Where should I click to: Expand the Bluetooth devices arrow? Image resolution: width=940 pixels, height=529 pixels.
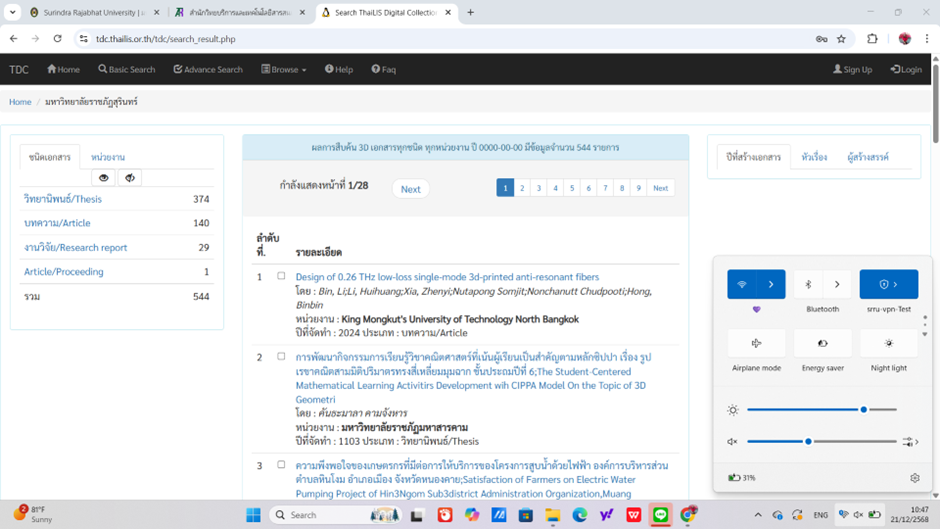(x=837, y=284)
